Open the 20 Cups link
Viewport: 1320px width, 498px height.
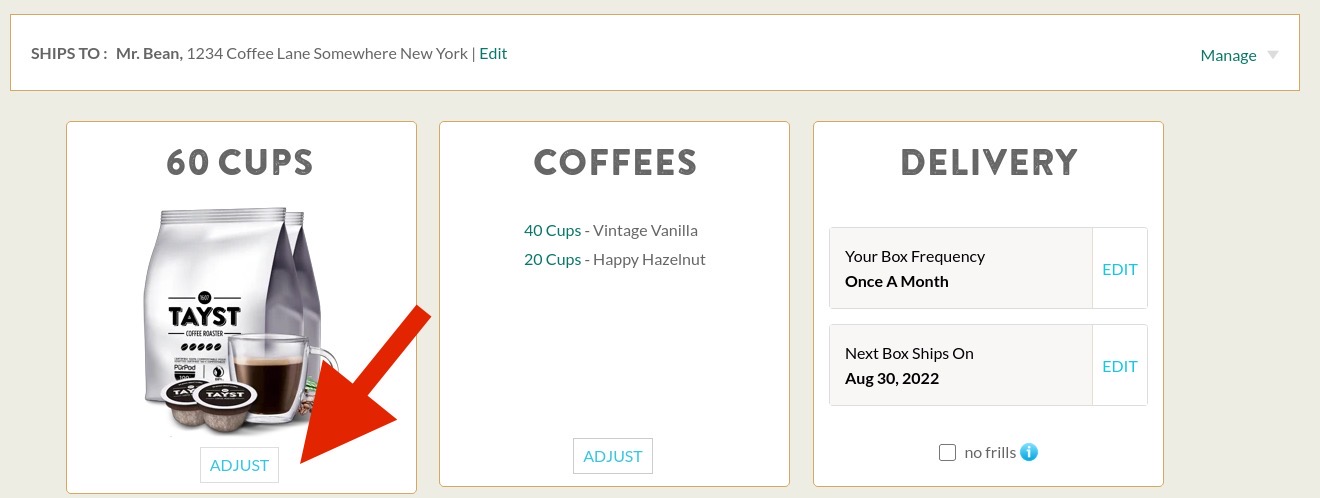[552, 259]
